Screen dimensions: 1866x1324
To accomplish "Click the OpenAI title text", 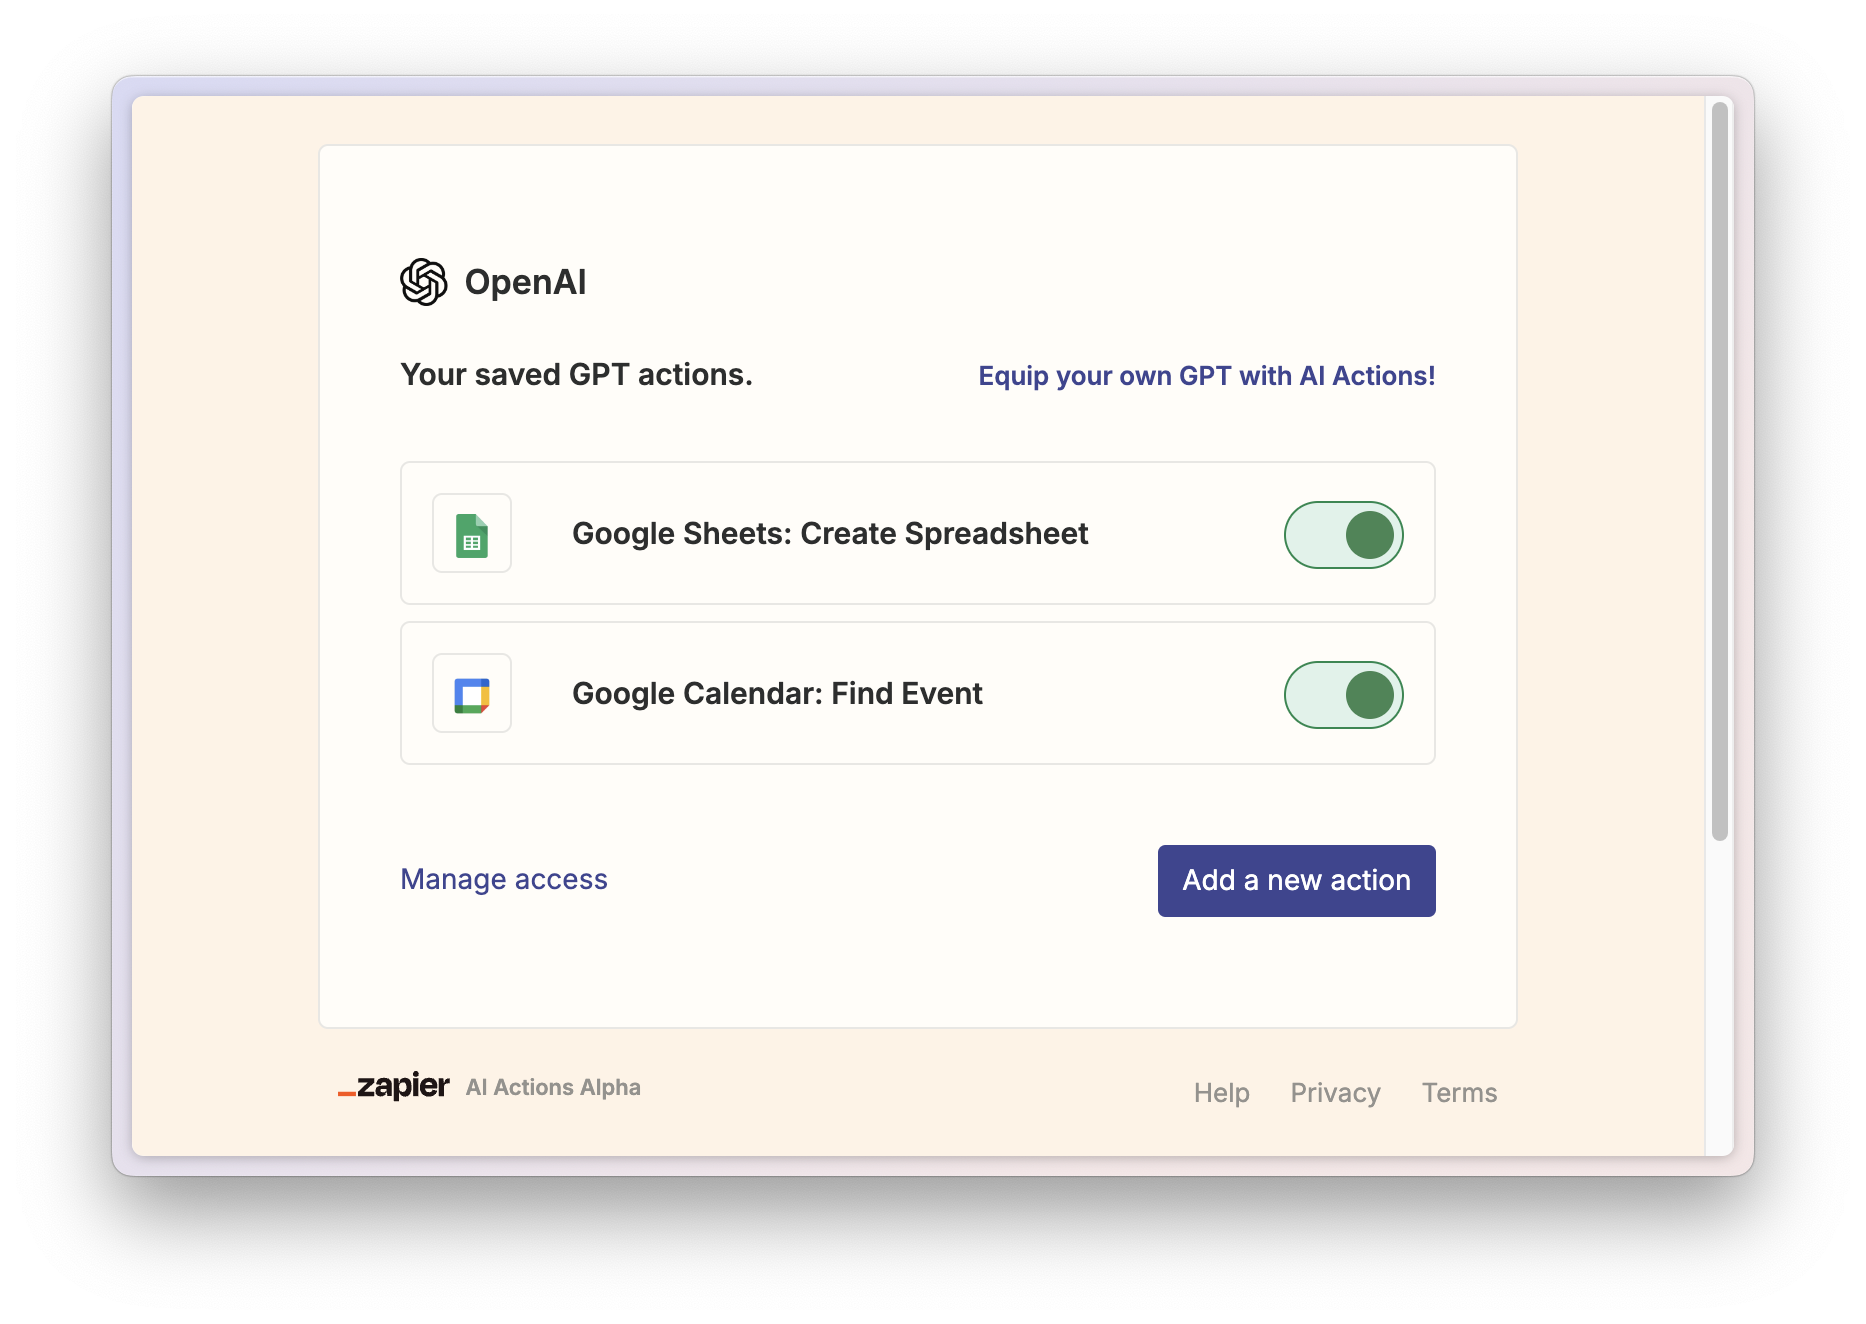I will click(525, 281).
